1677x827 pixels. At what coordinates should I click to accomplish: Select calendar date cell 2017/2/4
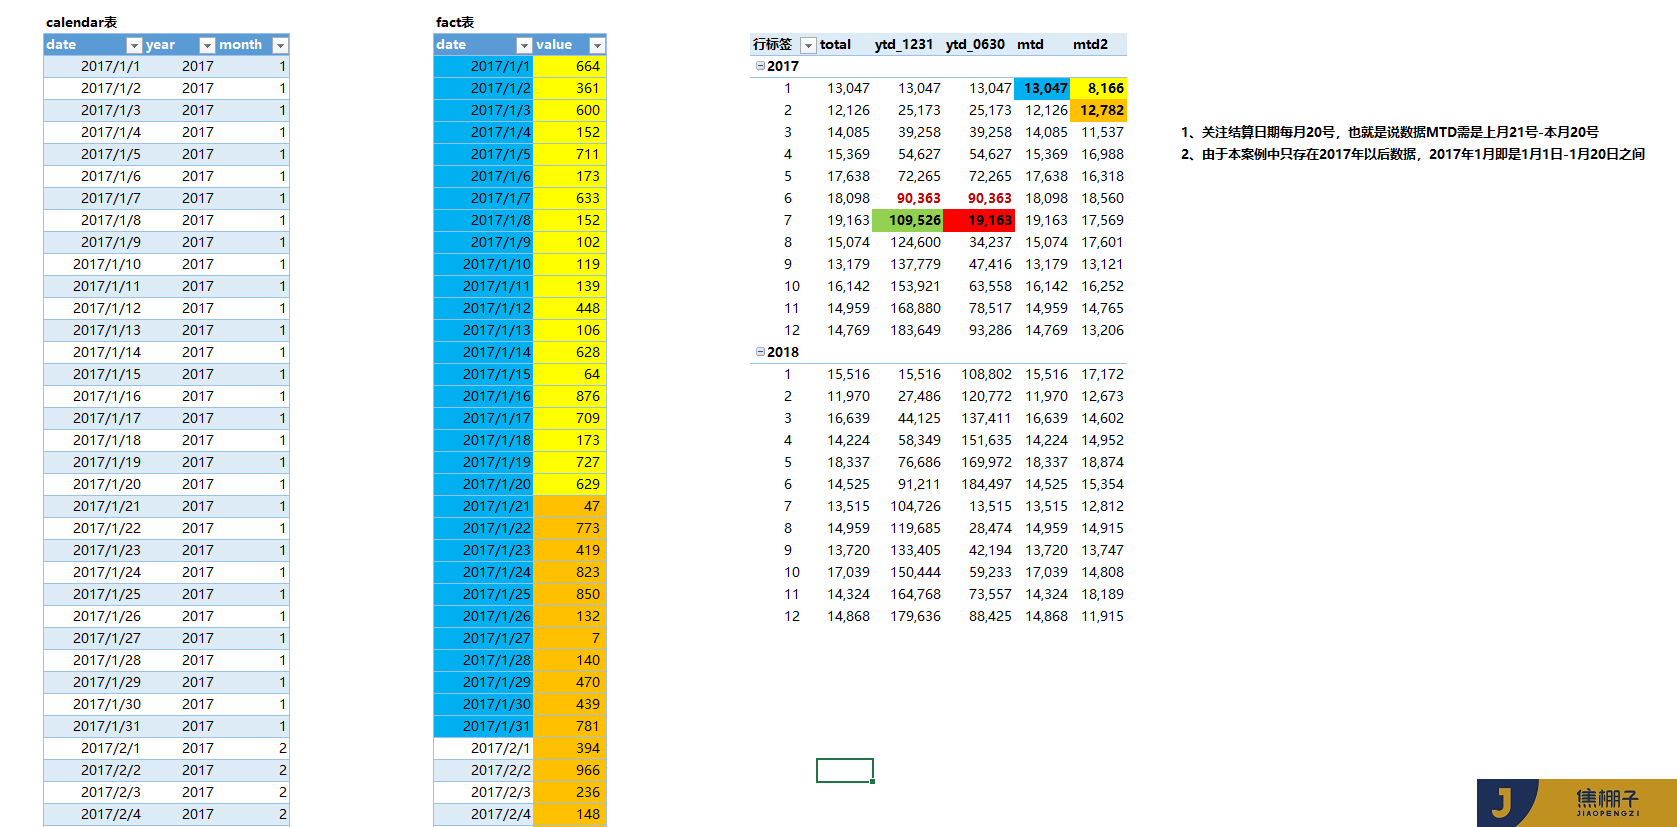[94, 814]
